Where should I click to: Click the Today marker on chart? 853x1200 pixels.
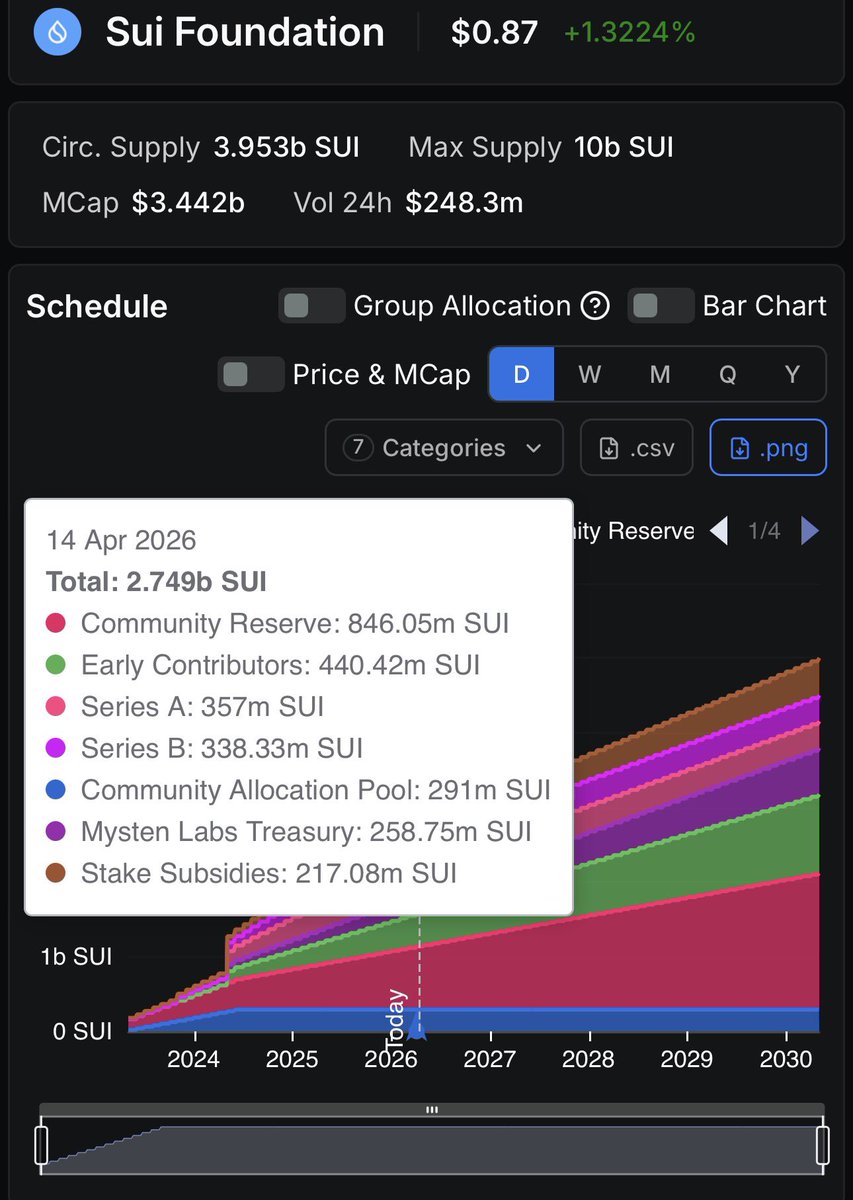click(x=417, y=1028)
